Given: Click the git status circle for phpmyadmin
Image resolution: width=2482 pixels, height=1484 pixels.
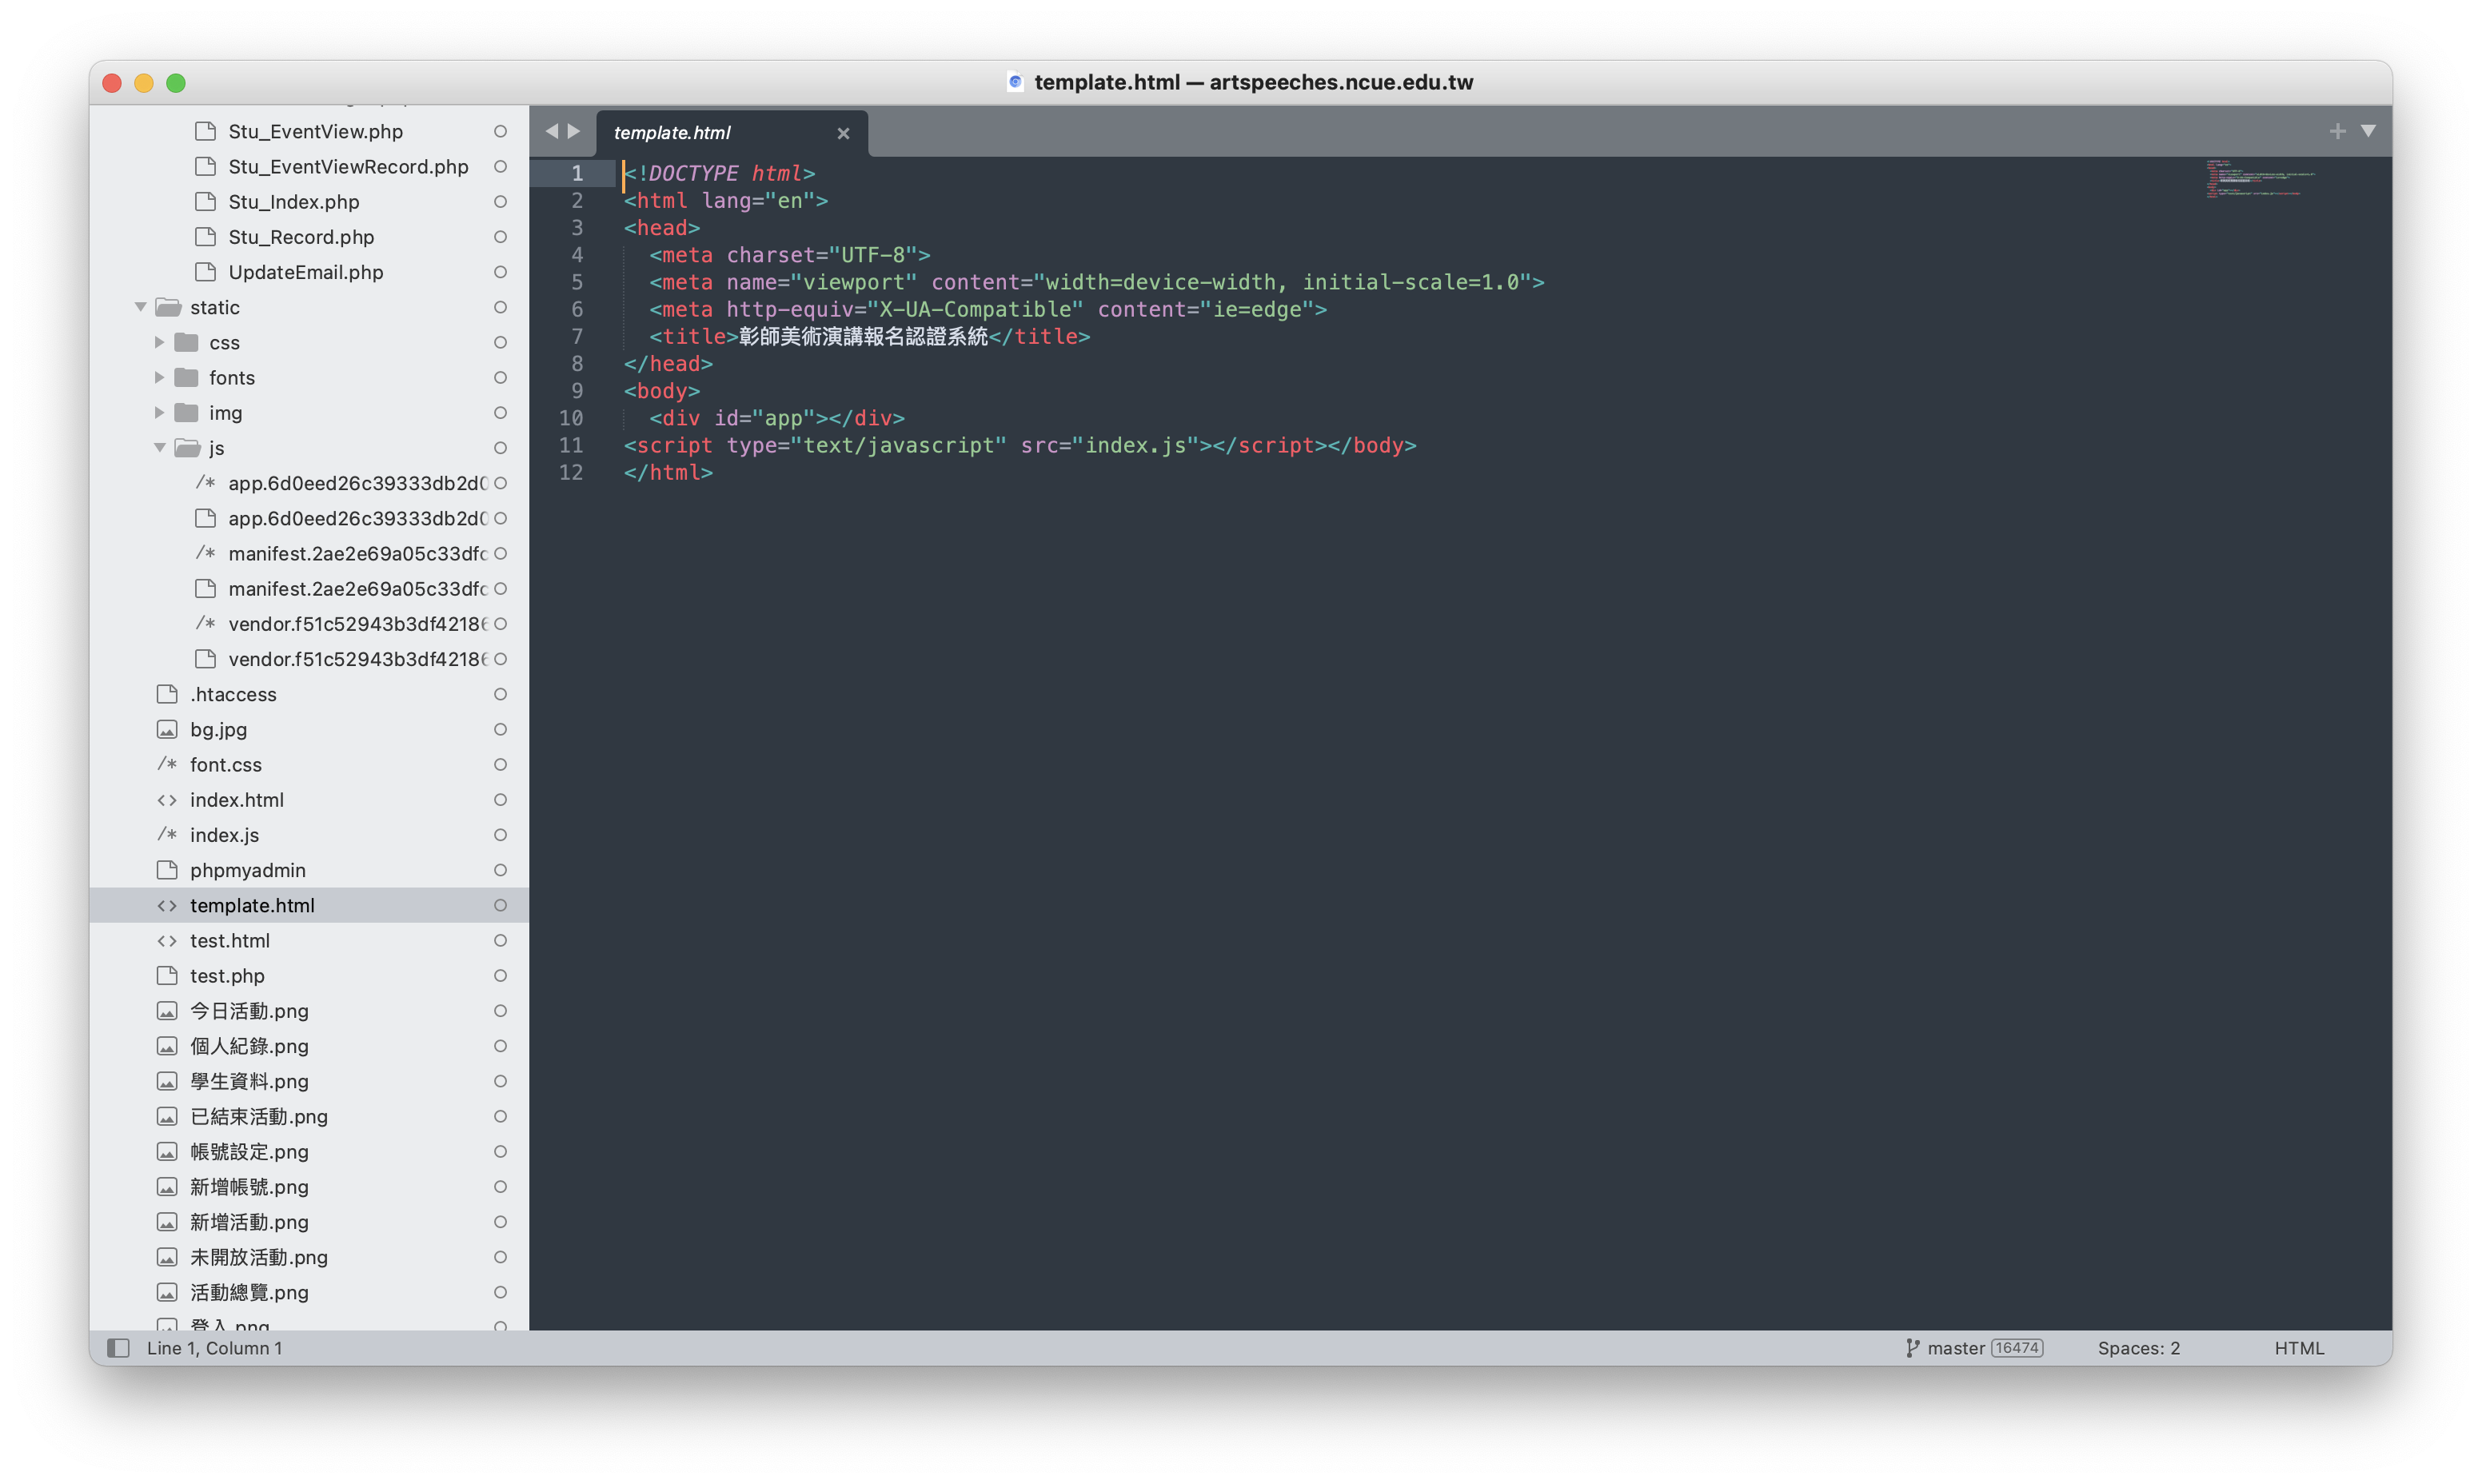Looking at the screenshot, I should tap(500, 870).
